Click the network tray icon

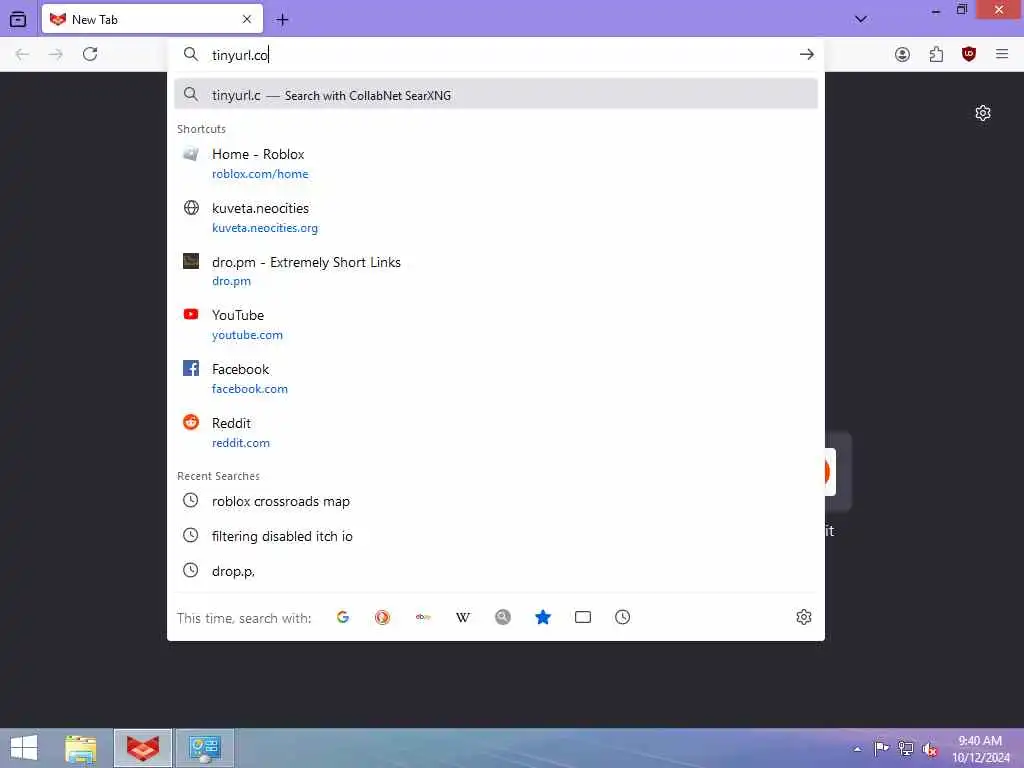tap(906, 748)
